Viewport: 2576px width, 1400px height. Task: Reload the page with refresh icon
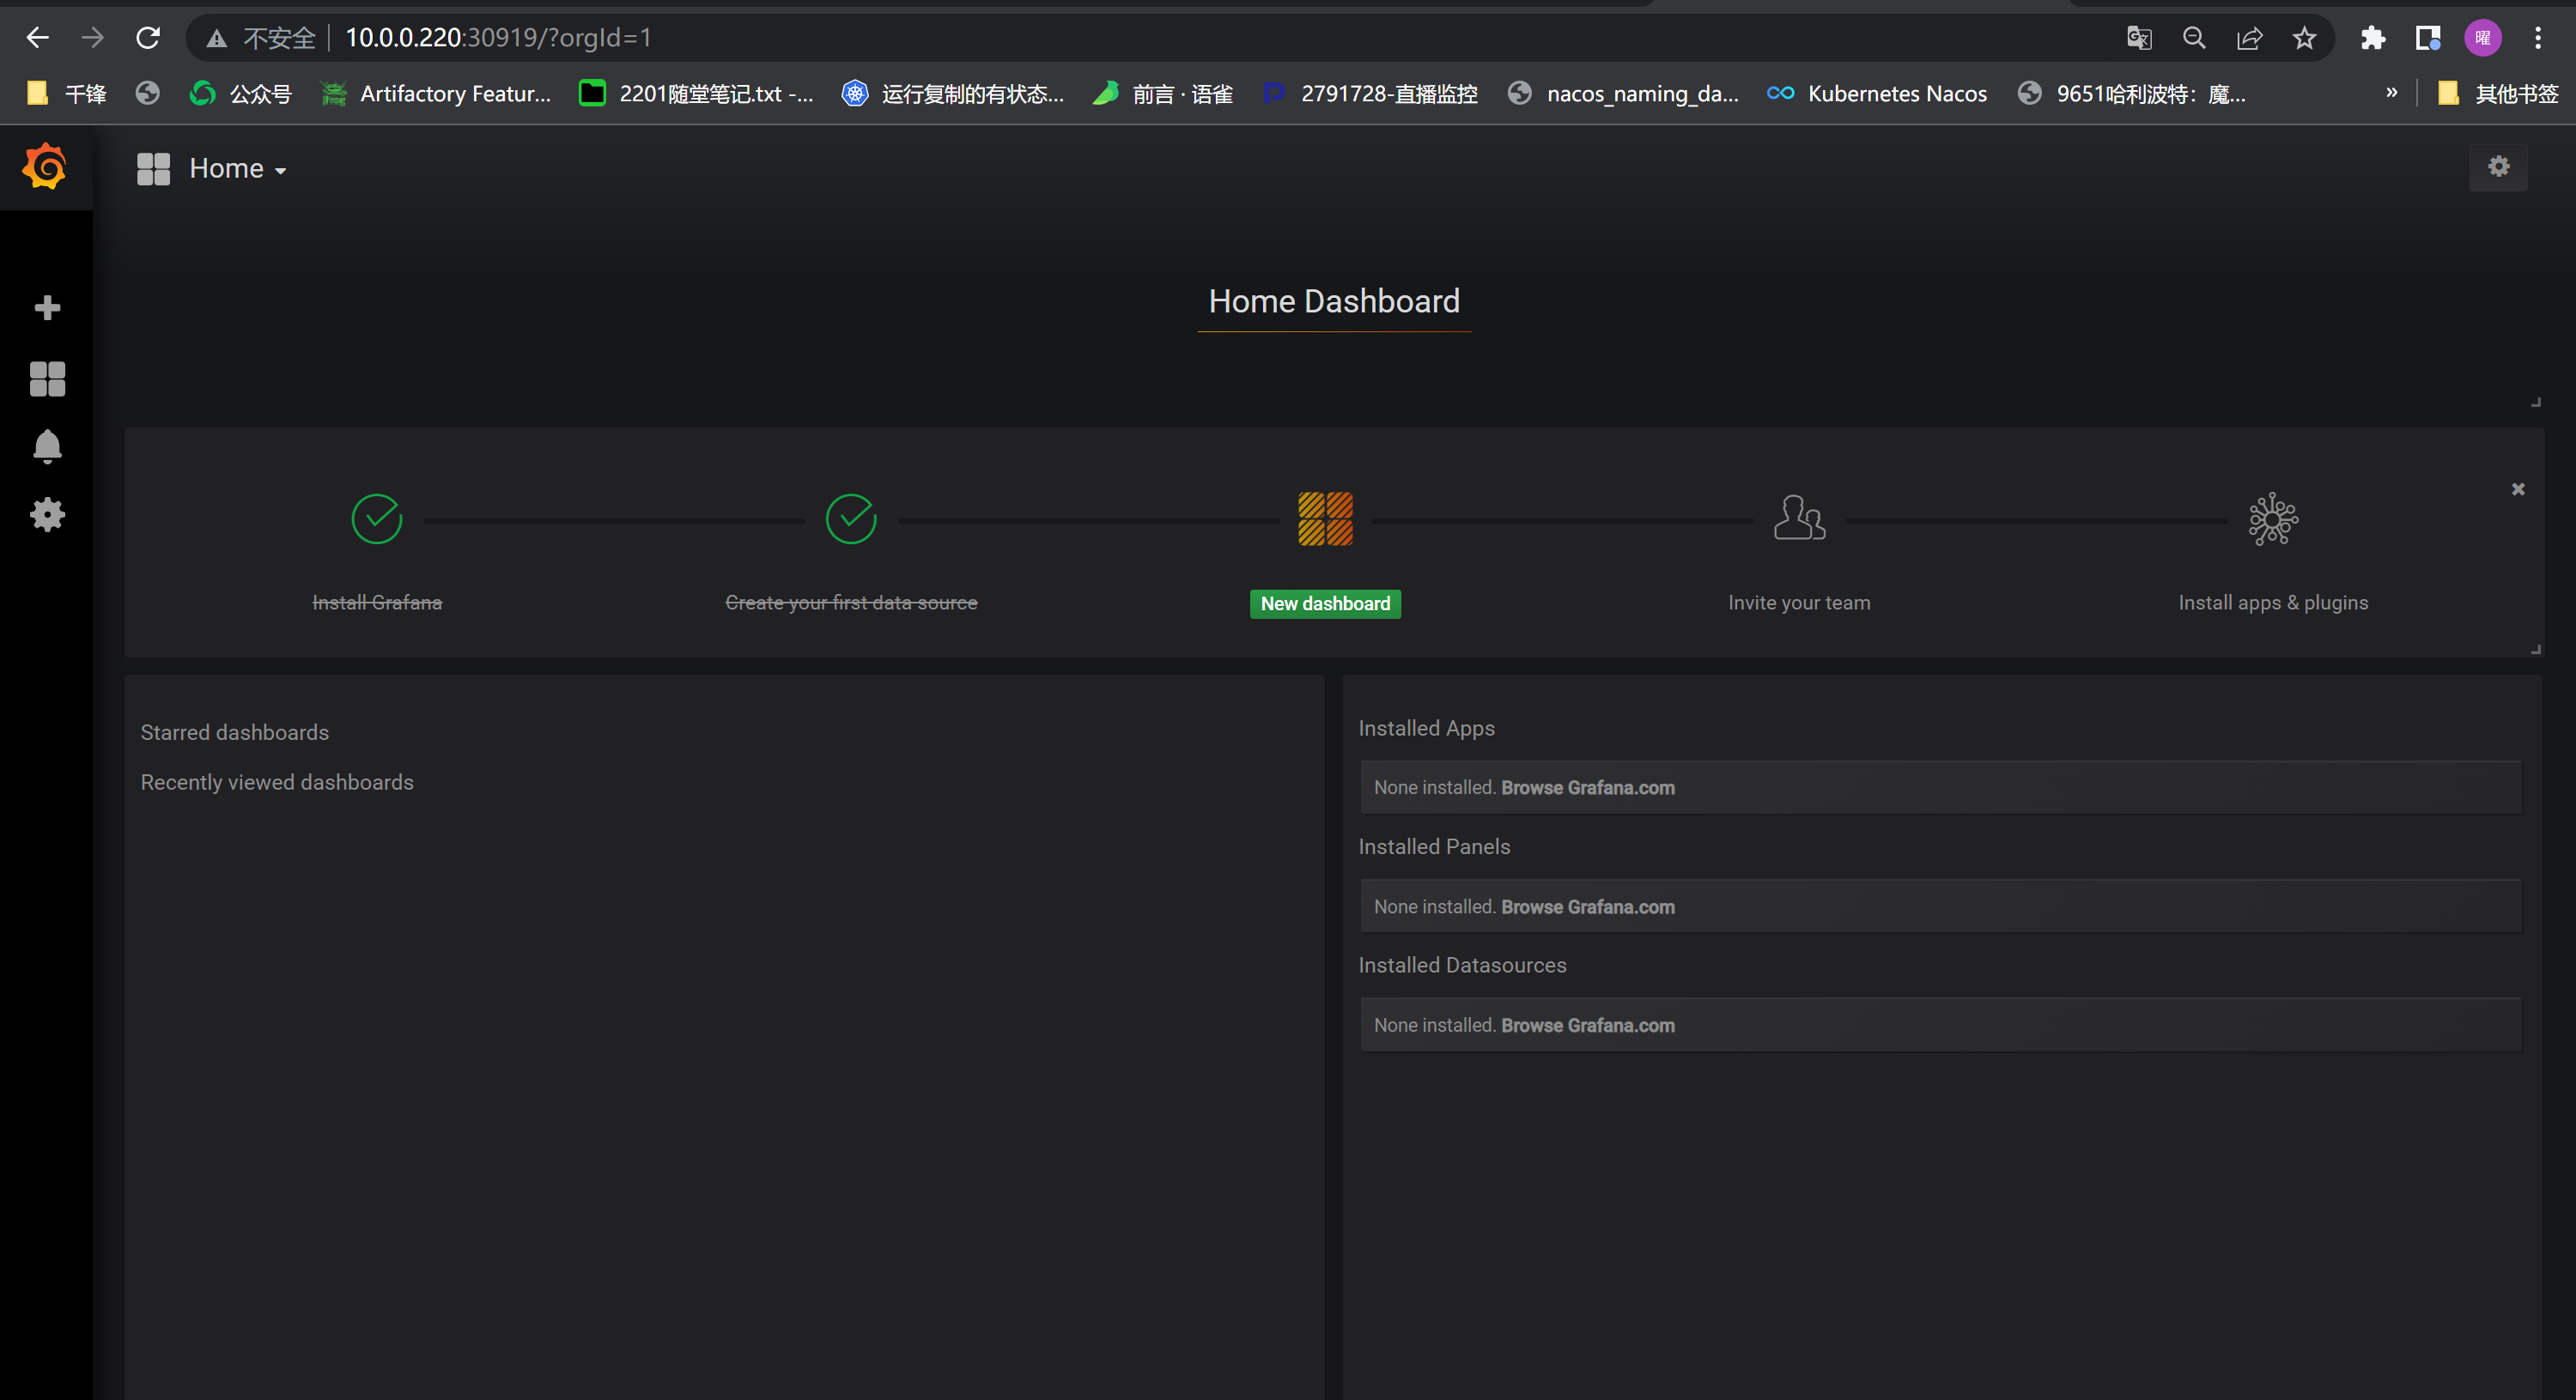148,38
